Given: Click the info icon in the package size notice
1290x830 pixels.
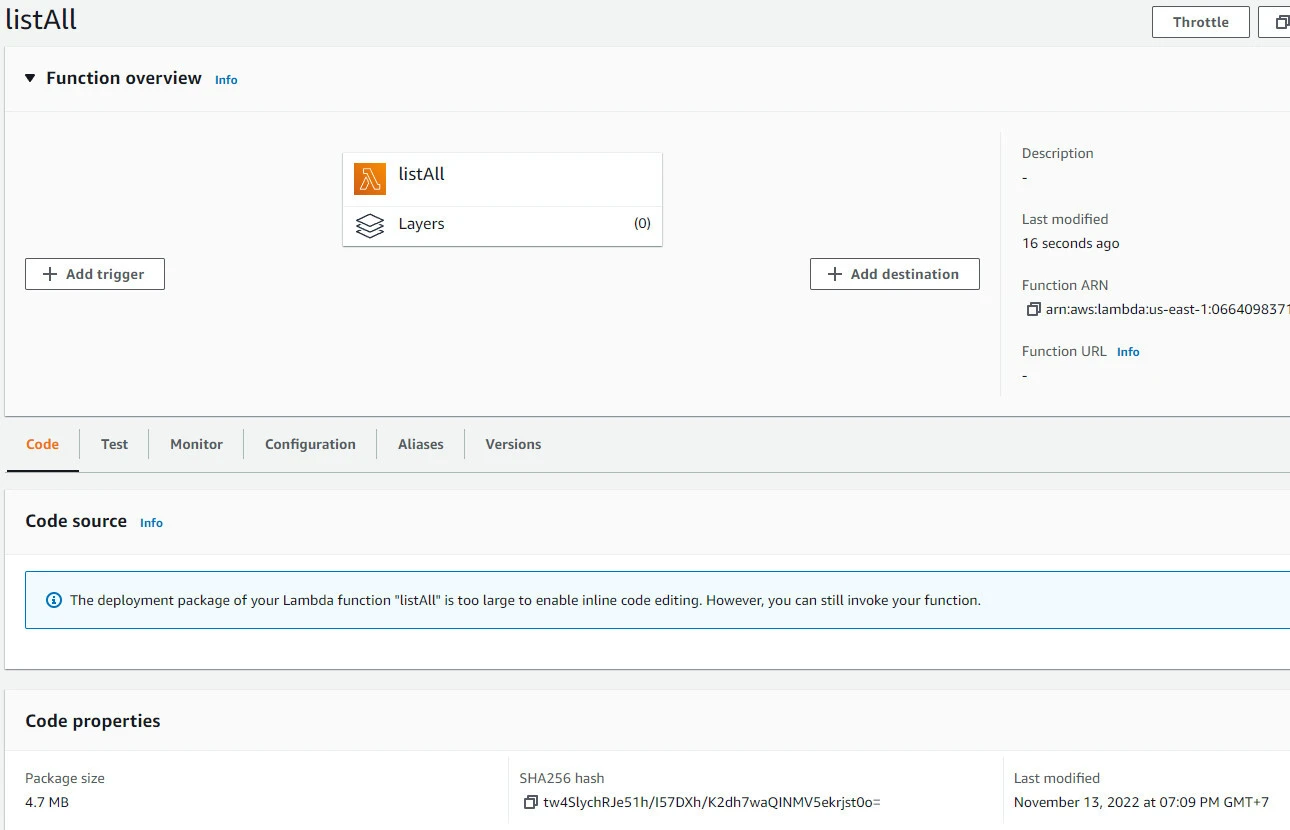Looking at the screenshot, I should coord(54,601).
